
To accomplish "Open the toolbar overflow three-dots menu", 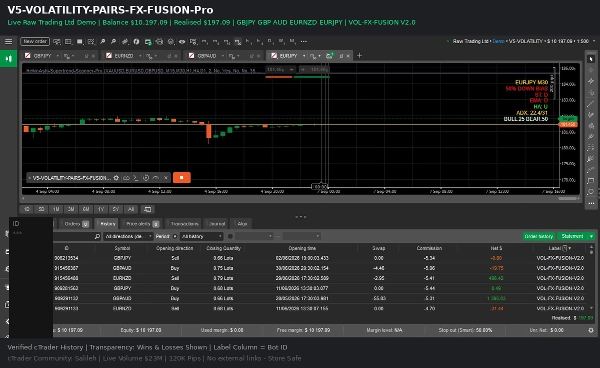I will click(304, 41).
